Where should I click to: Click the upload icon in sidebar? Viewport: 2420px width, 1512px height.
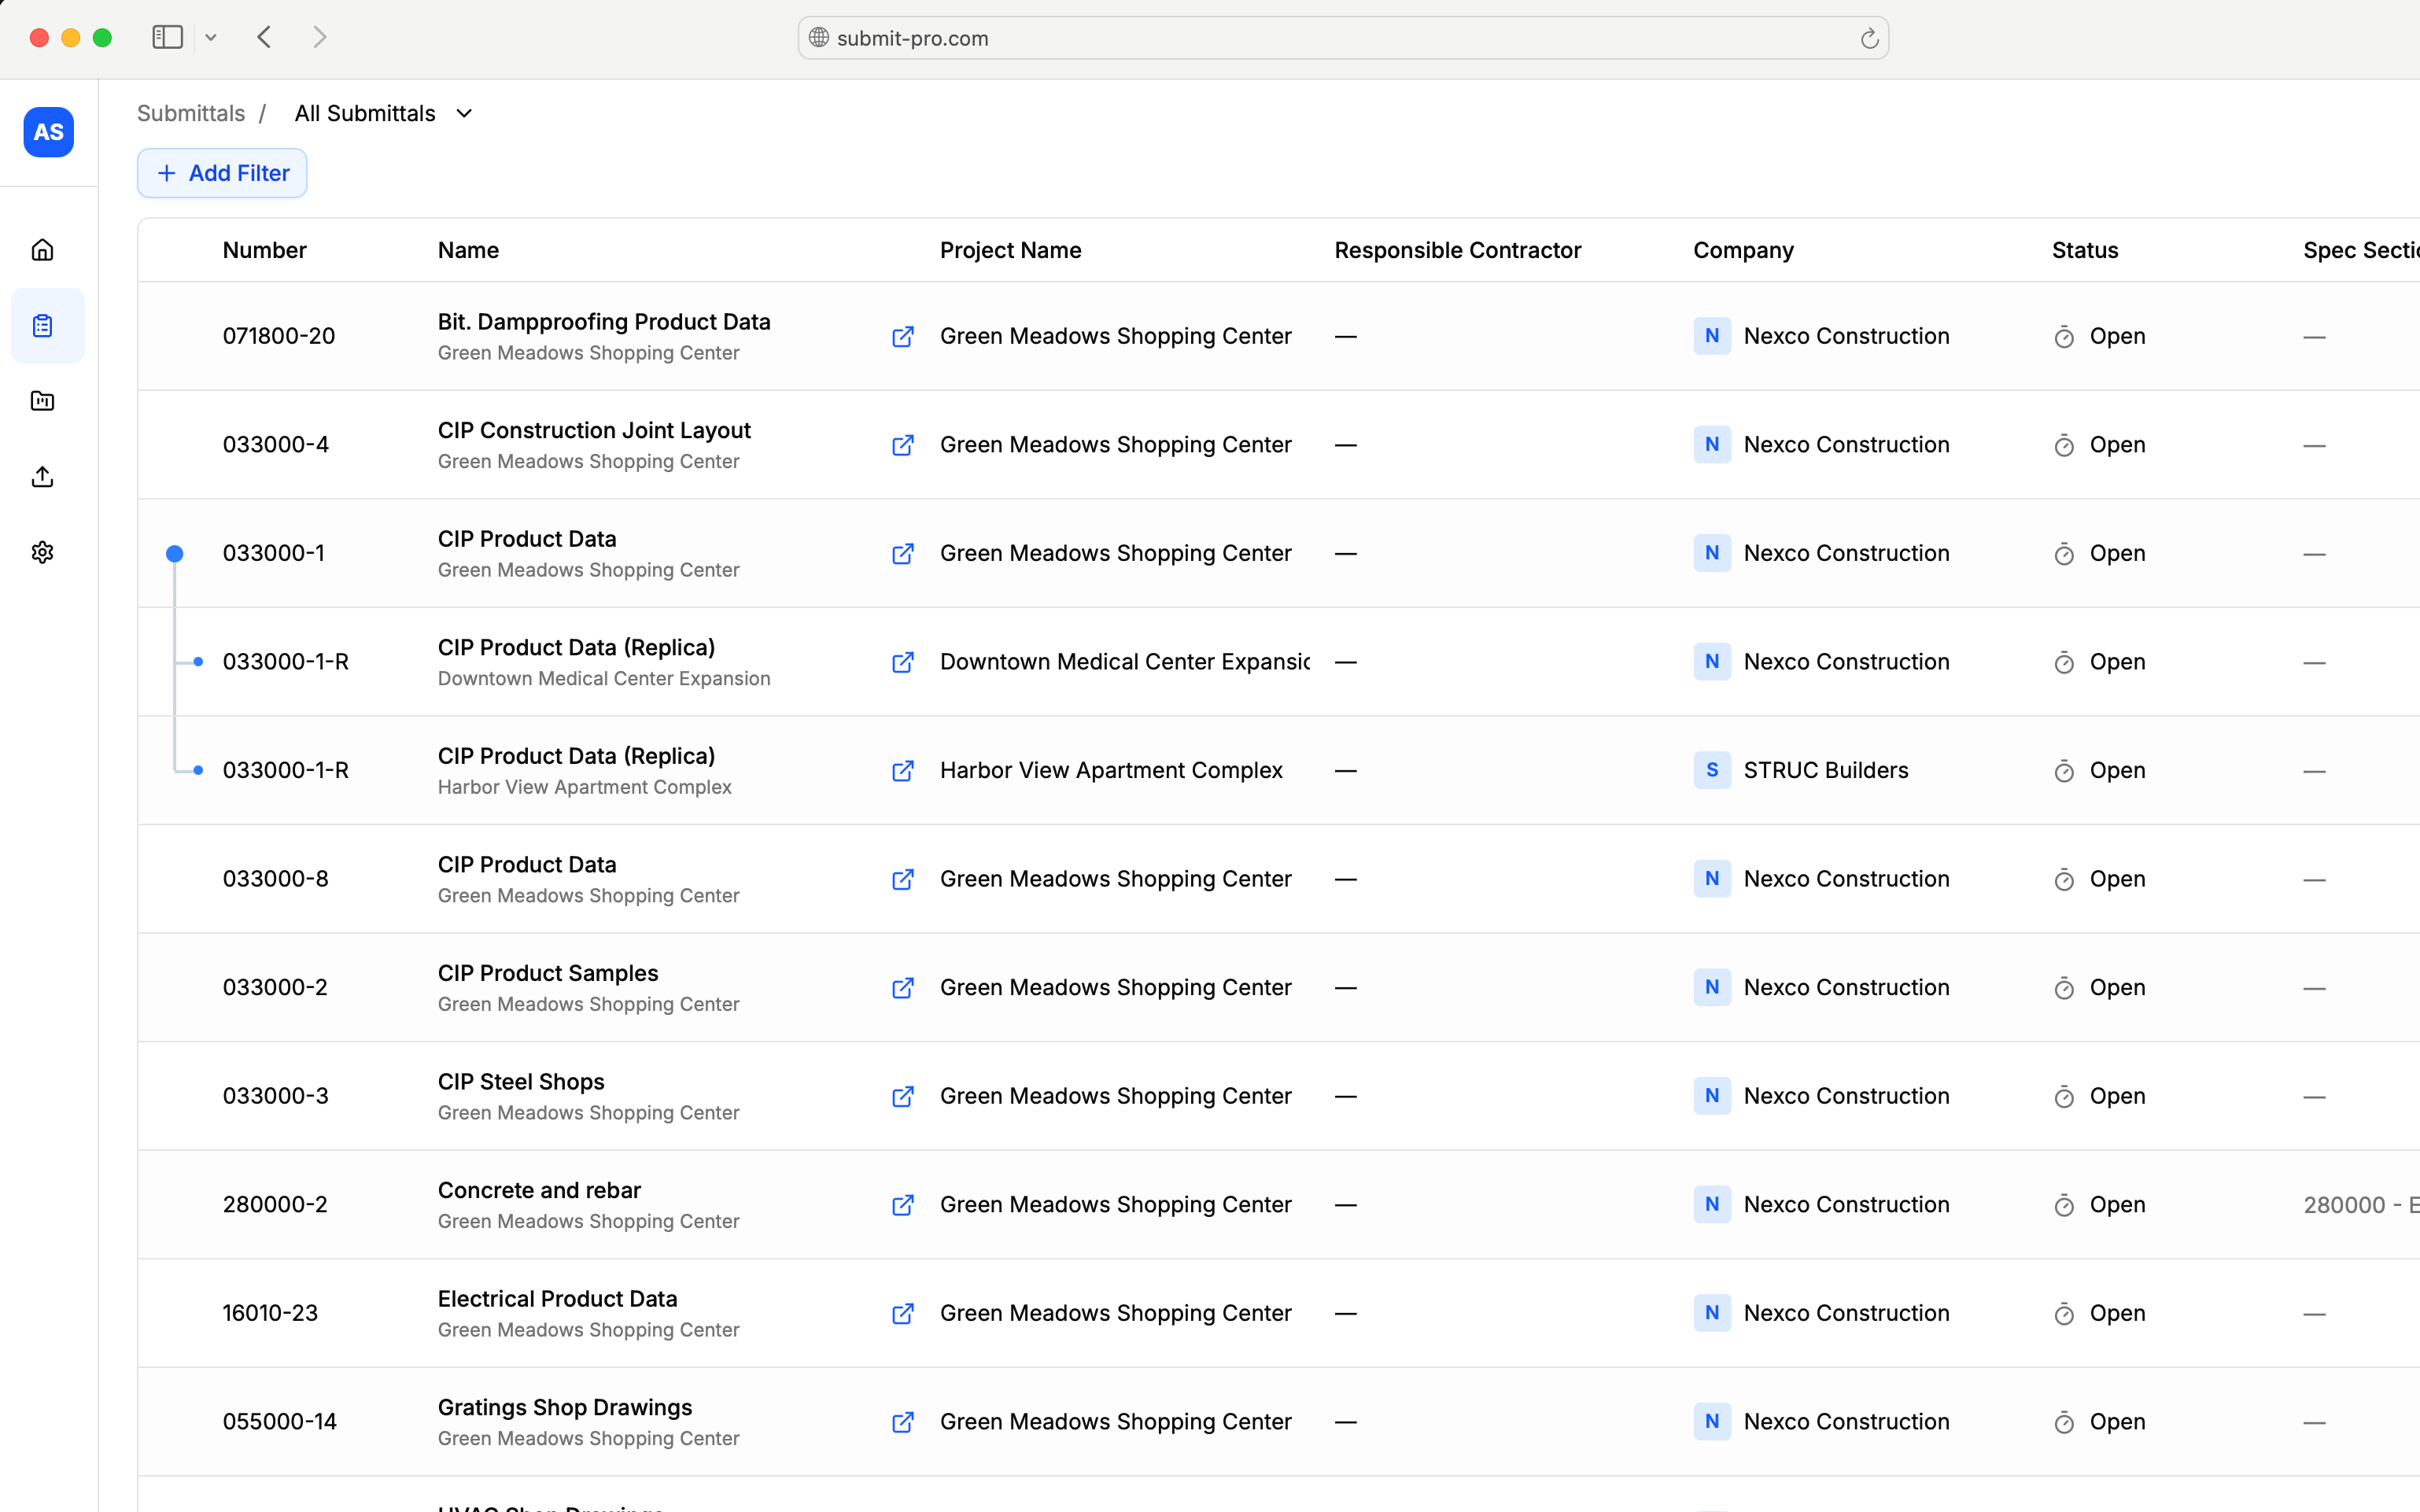pos(42,477)
